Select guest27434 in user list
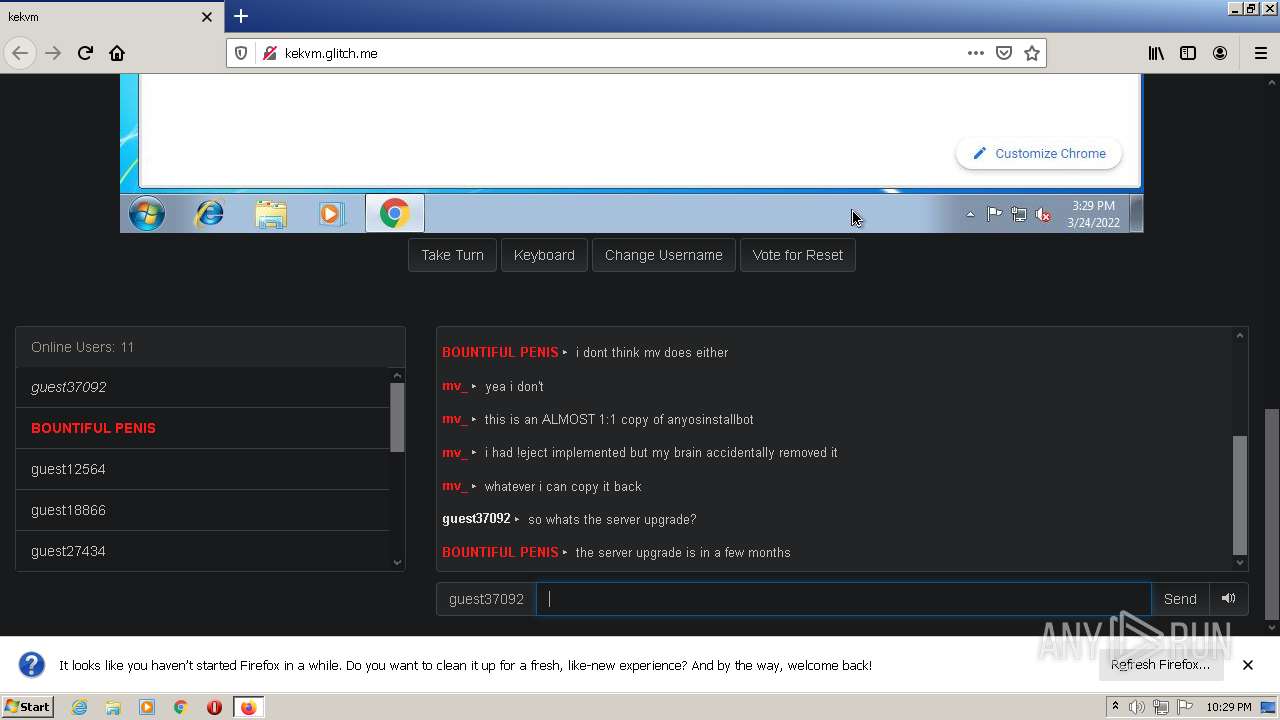 point(202,551)
